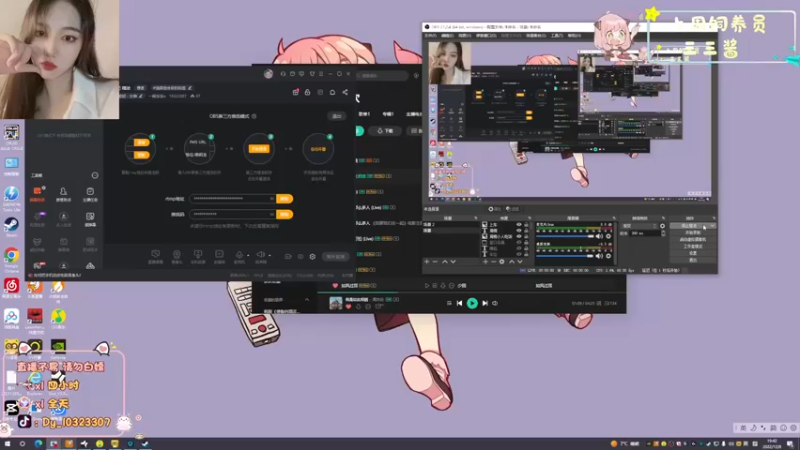The image size is (800, 450).
Task: Click the red heart beside the album cover
Action: click(x=348, y=307)
